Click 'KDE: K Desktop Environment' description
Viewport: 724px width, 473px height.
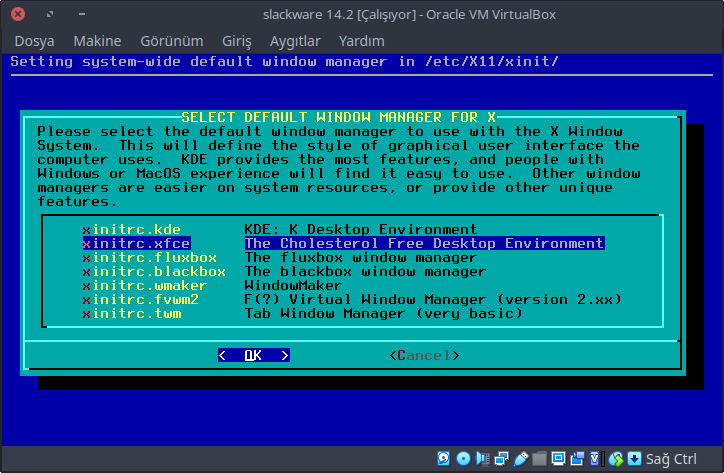pyautogui.click(x=361, y=230)
